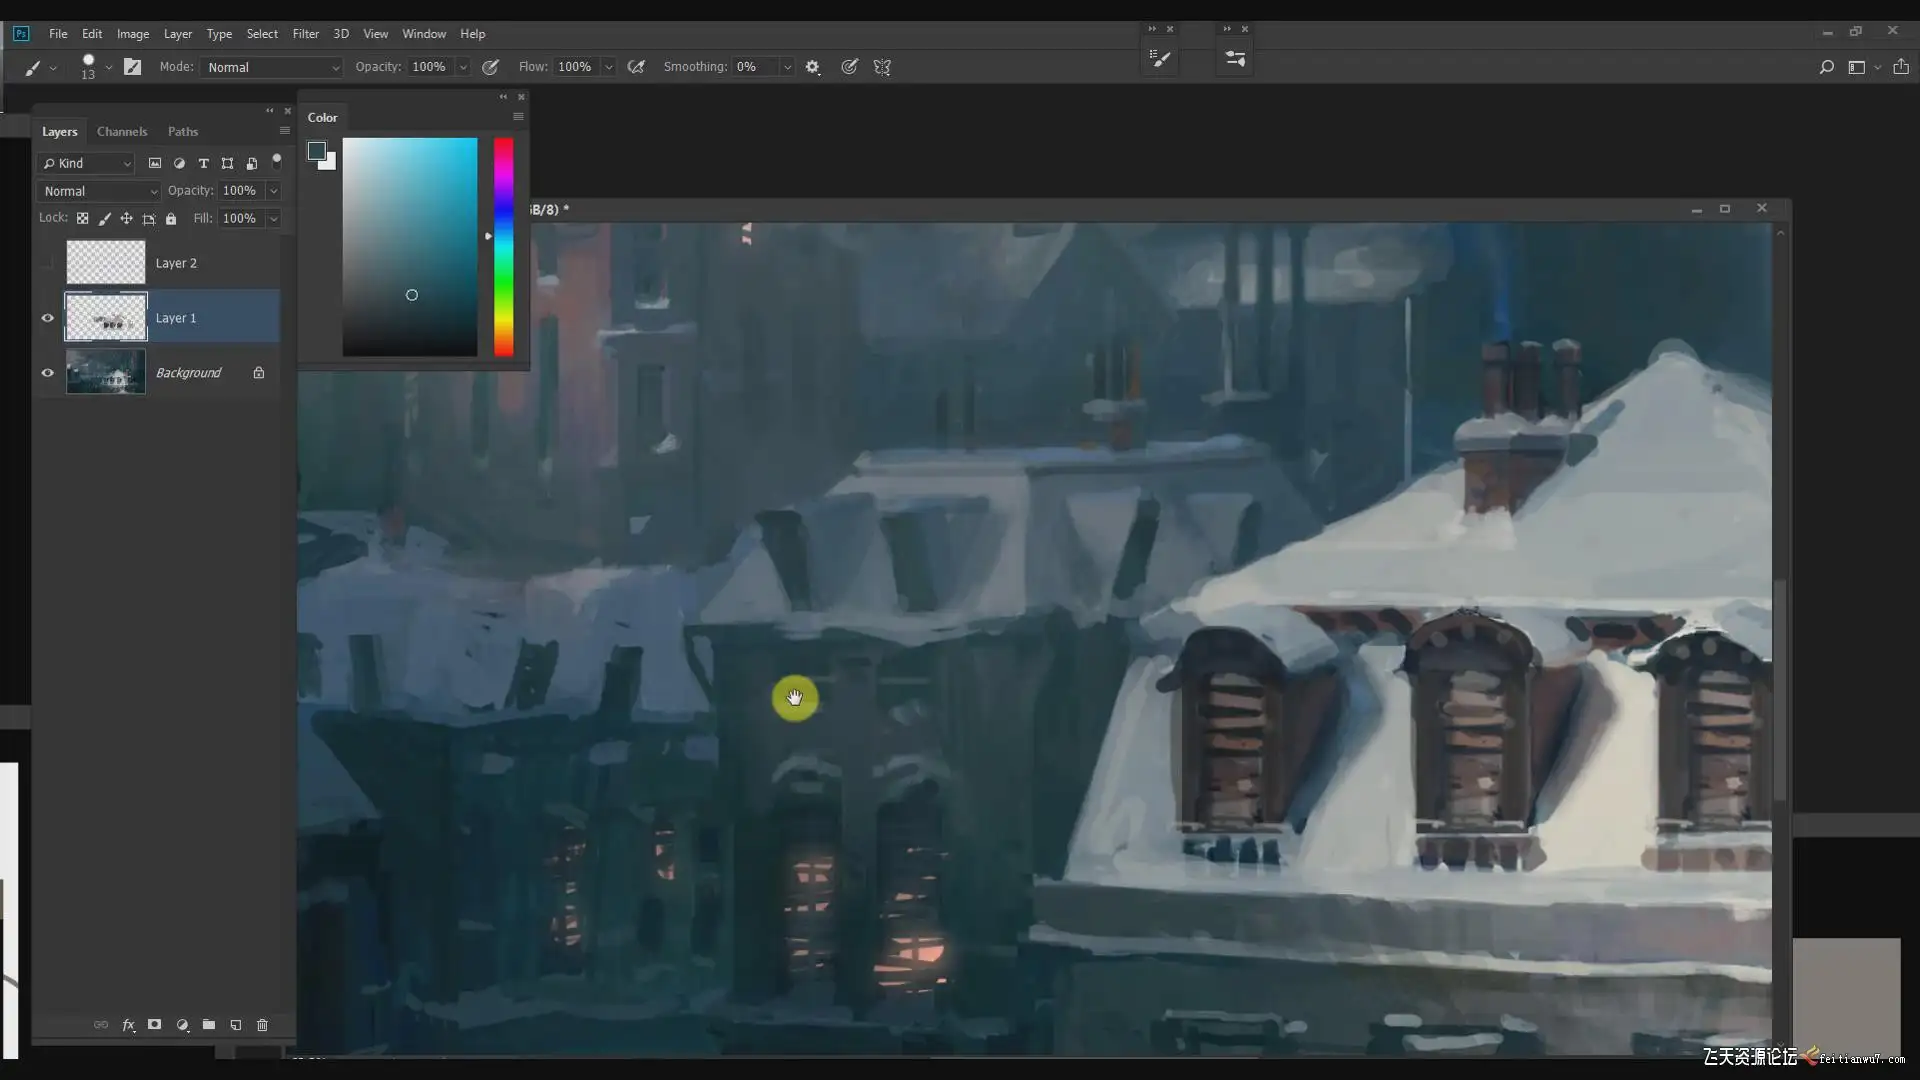Open layer Opacity dropdown arrow
Viewport: 1920px width, 1080px height.
pos(273,191)
